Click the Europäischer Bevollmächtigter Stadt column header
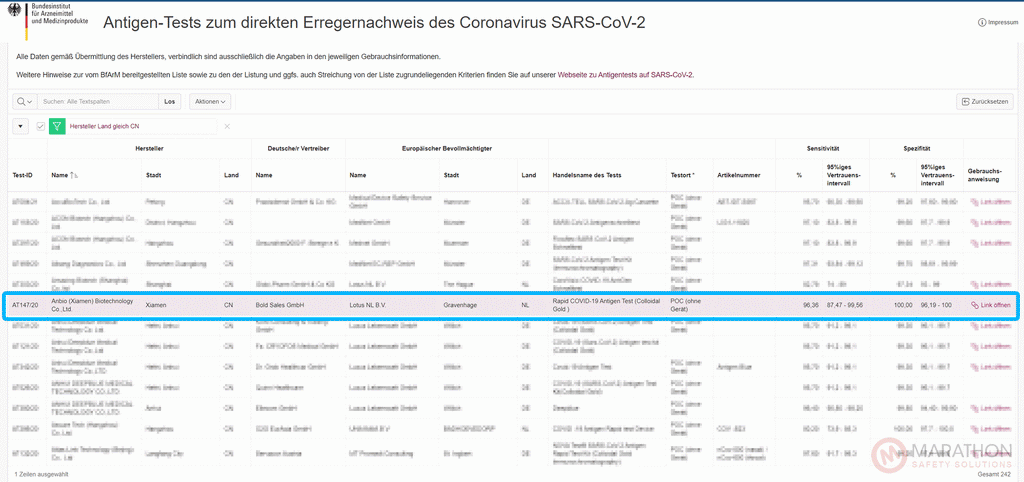The image size is (1024, 482). coord(452,176)
